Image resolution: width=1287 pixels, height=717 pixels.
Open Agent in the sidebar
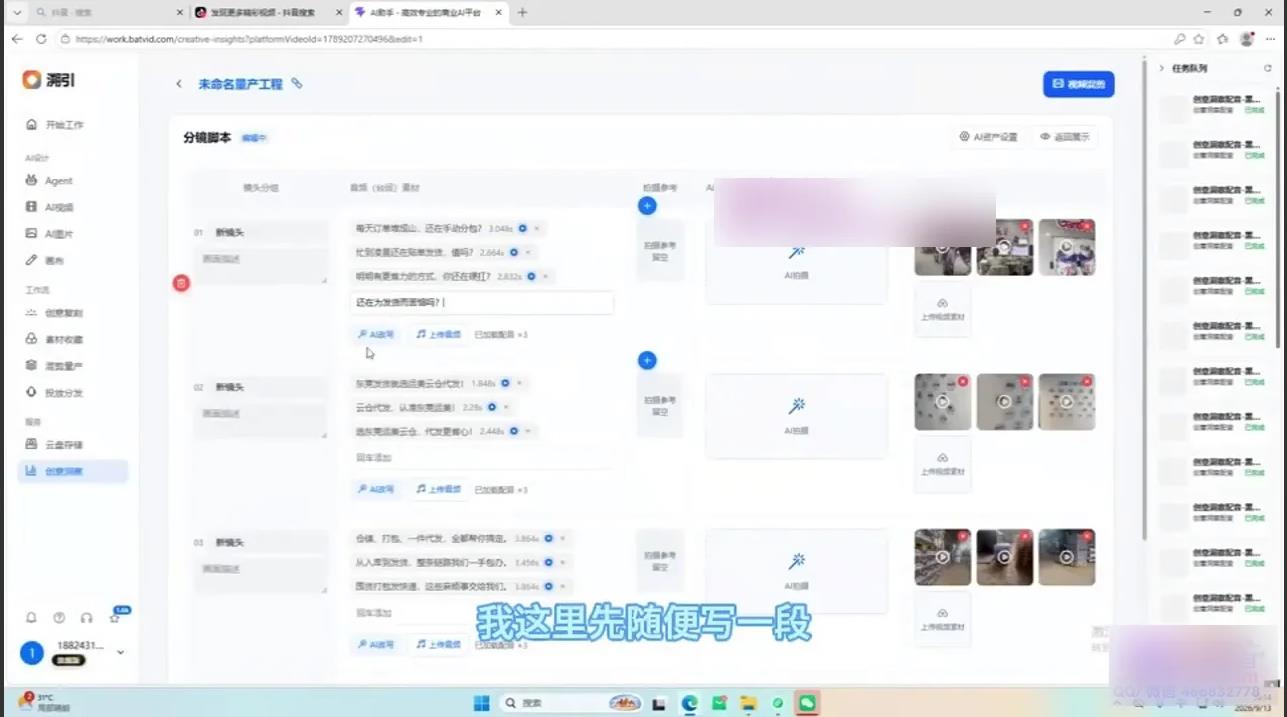(x=58, y=181)
